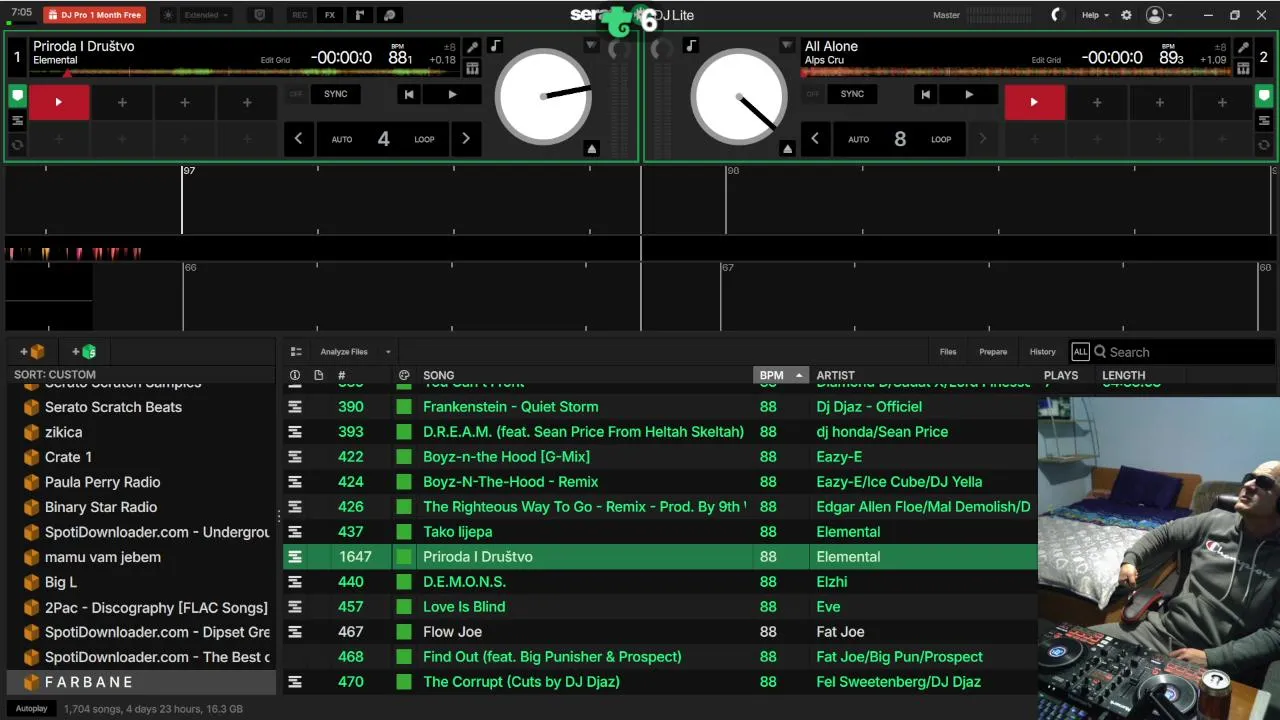Click deck 1 piano keys icon

pyautogui.click(x=472, y=68)
